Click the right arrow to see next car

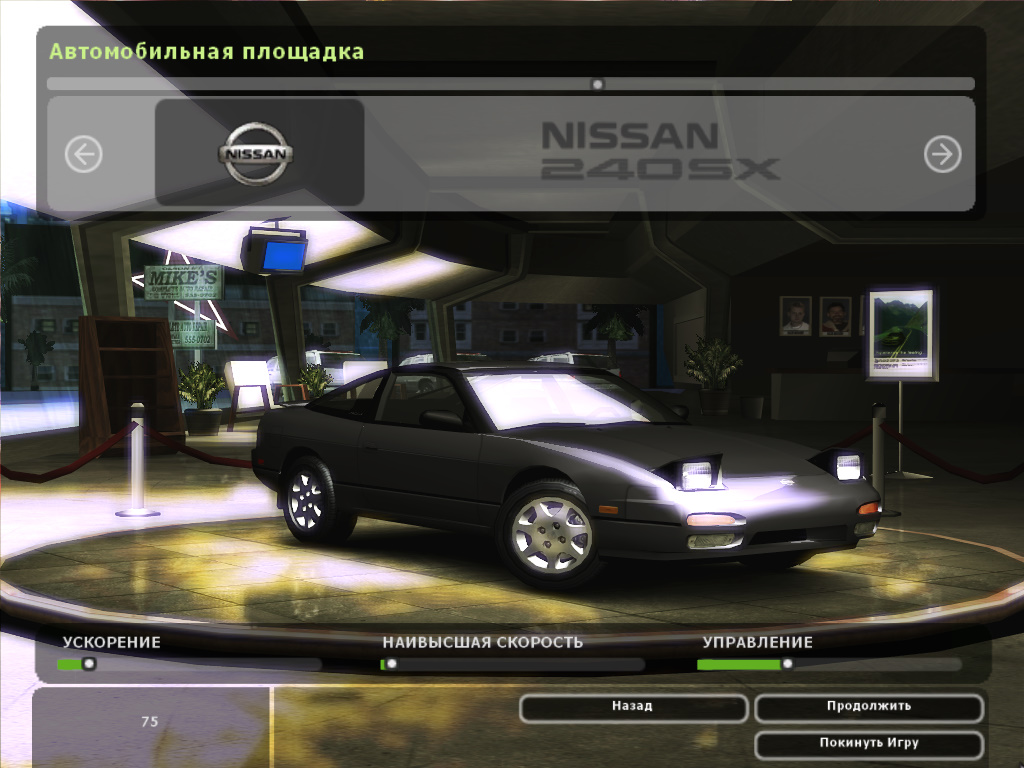[942, 154]
